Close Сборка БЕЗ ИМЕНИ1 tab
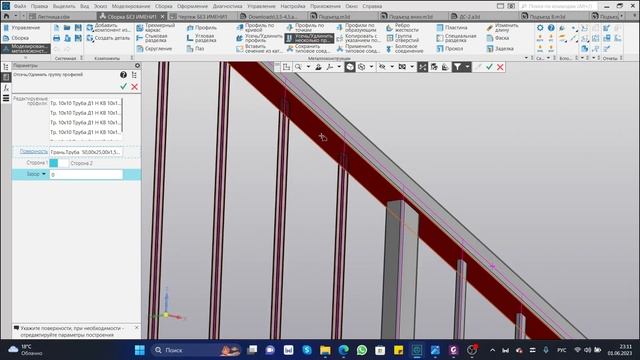 tap(162, 16)
